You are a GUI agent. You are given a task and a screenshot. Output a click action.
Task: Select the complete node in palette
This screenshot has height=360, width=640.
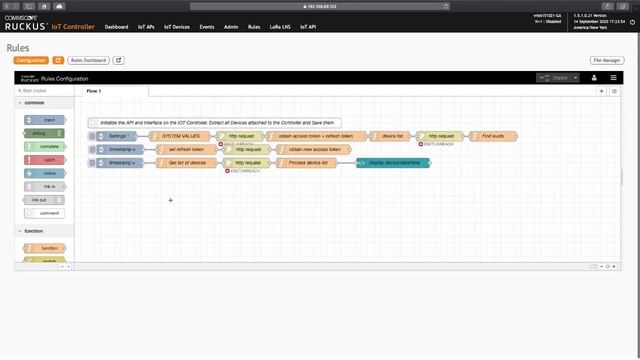44,147
